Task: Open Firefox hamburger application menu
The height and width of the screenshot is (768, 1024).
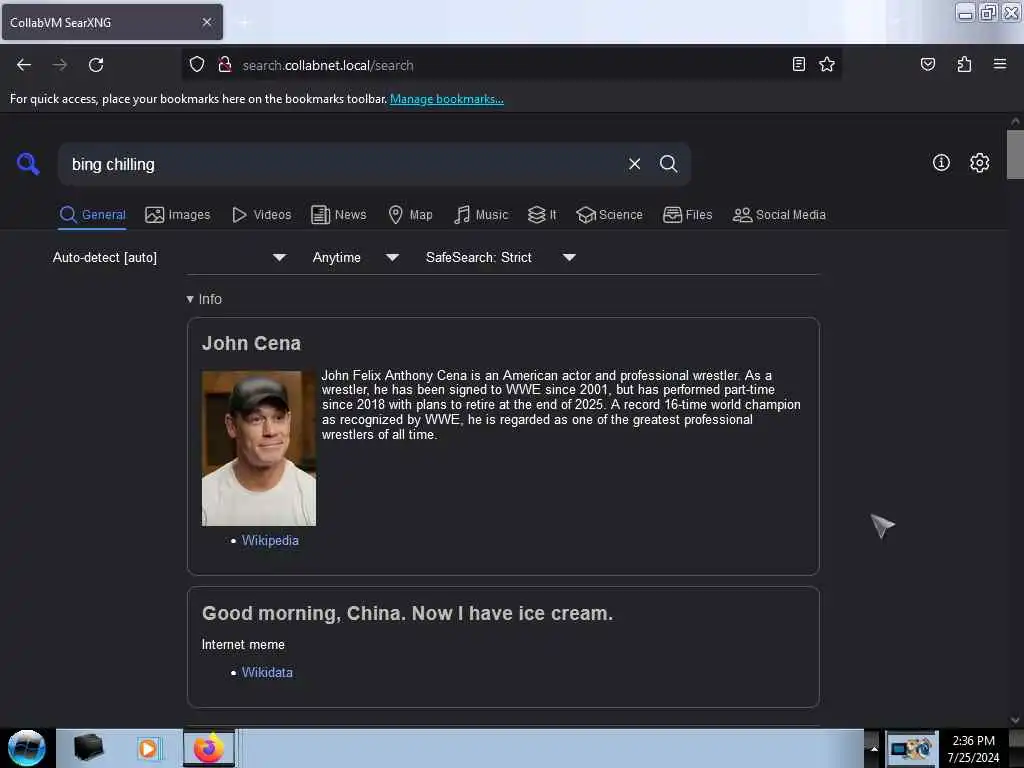Action: click(x=999, y=64)
